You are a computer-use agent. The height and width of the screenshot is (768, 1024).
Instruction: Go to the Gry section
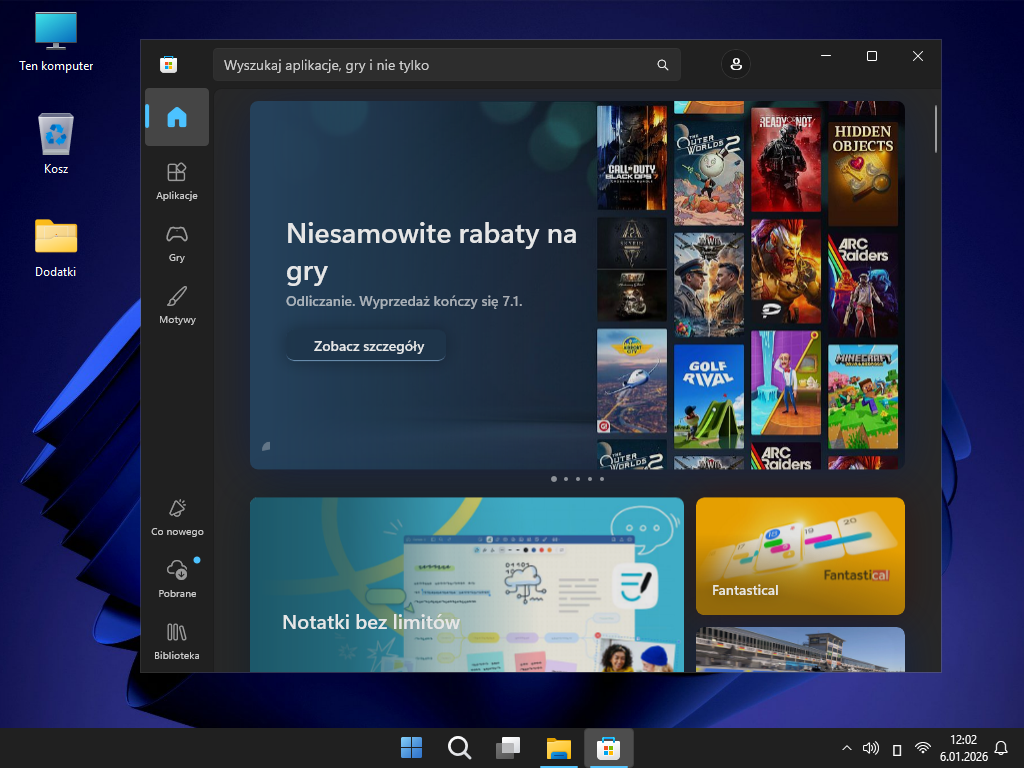[x=177, y=243]
